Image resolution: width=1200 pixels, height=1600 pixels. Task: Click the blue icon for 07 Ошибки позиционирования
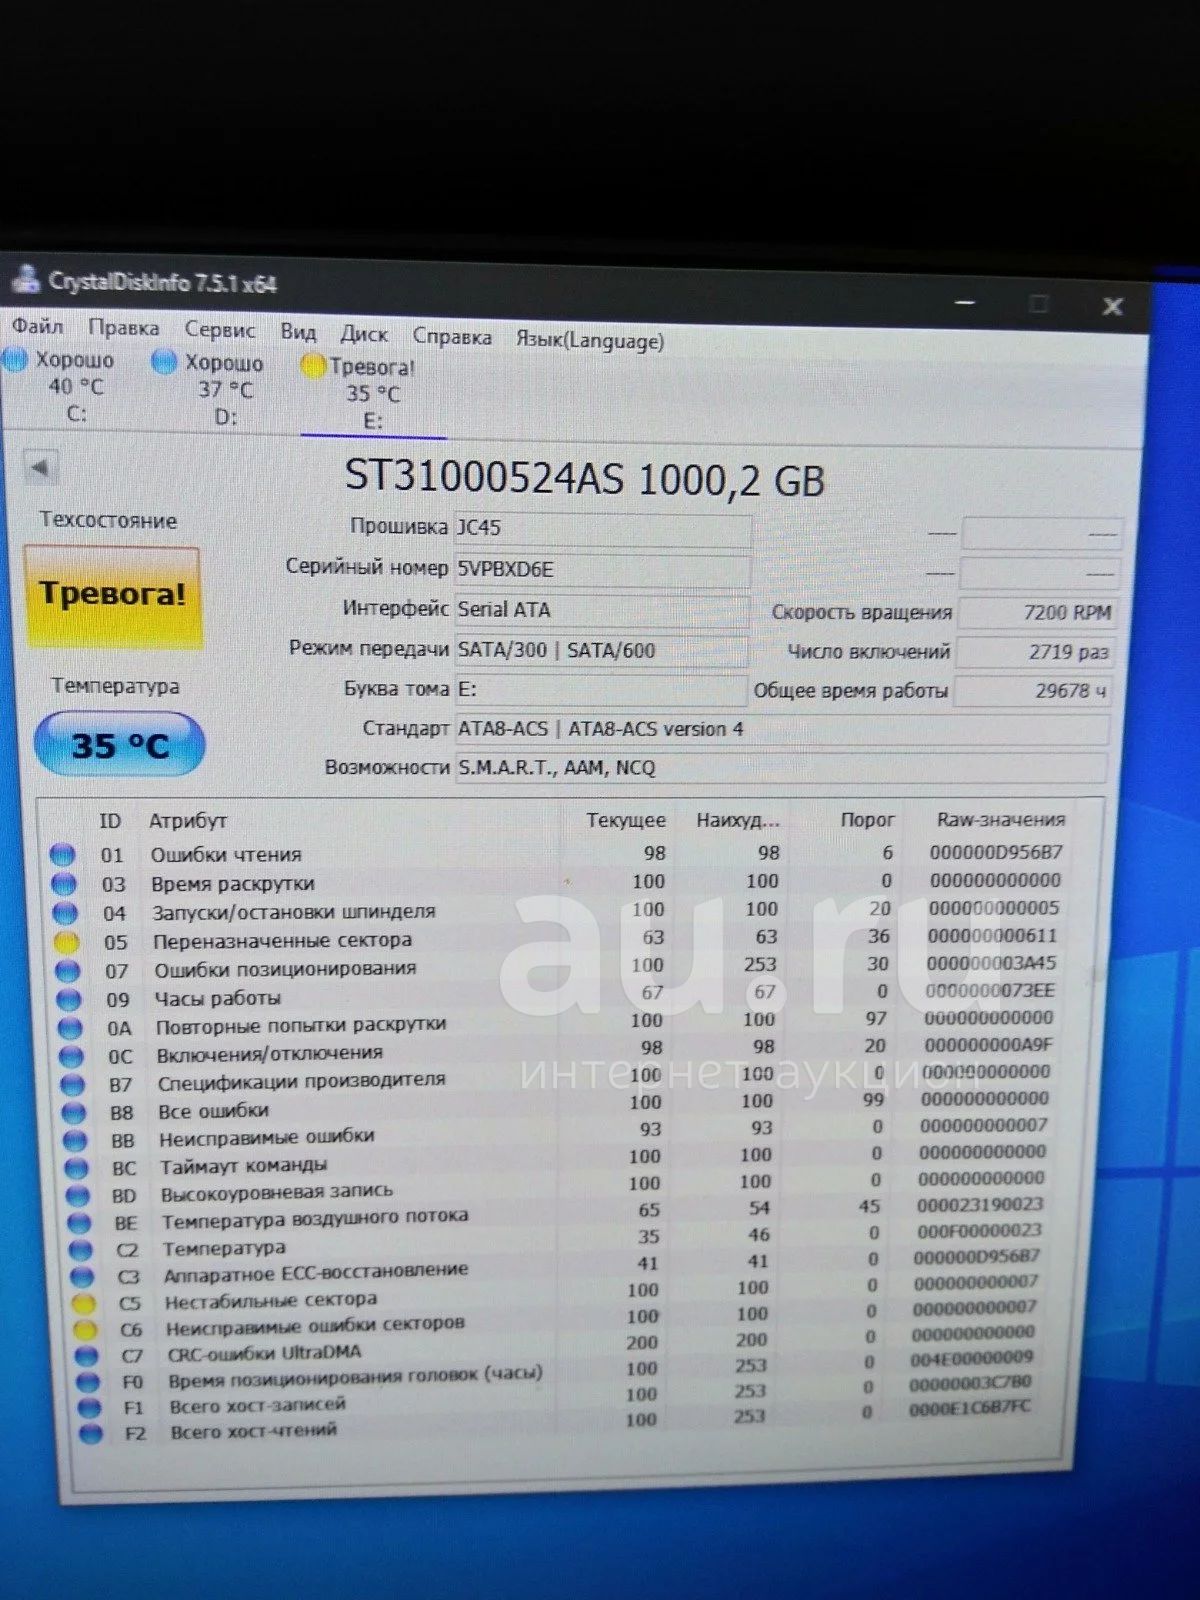pos(68,971)
